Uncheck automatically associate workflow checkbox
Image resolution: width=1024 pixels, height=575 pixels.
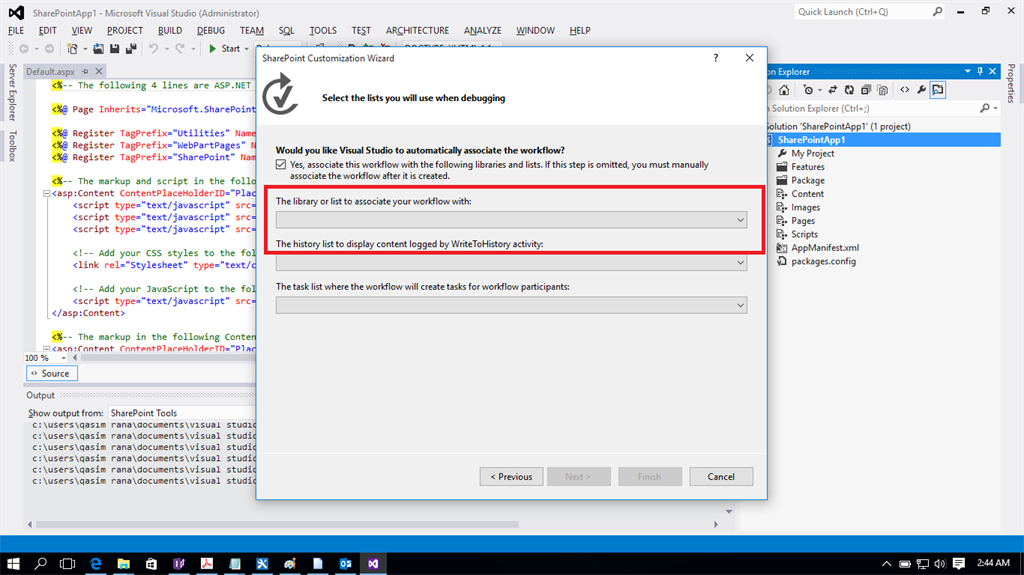click(281, 165)
